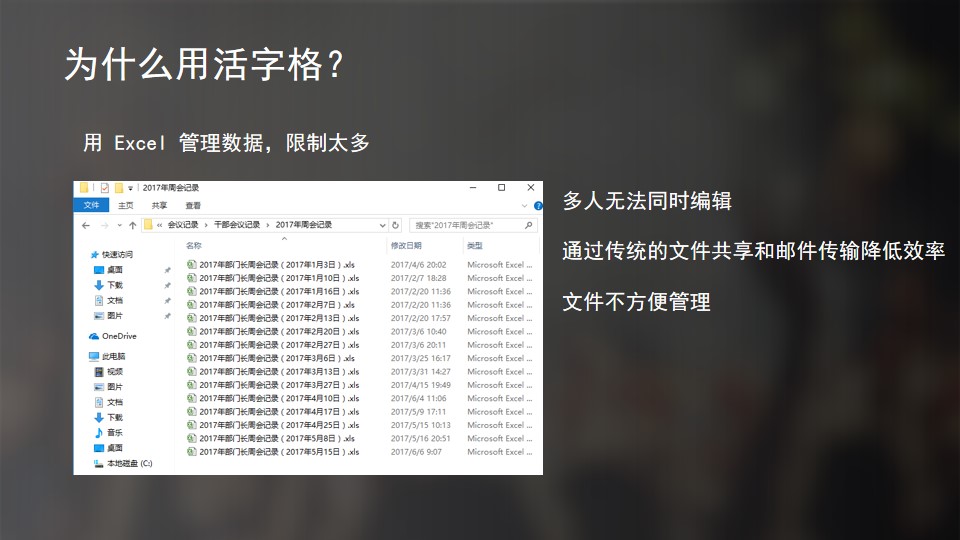The width and height of the screenshot is (960, 540).
Task: Open 本地磁盘 (C:) drive in sidebar
Action: tap(129, 463)
